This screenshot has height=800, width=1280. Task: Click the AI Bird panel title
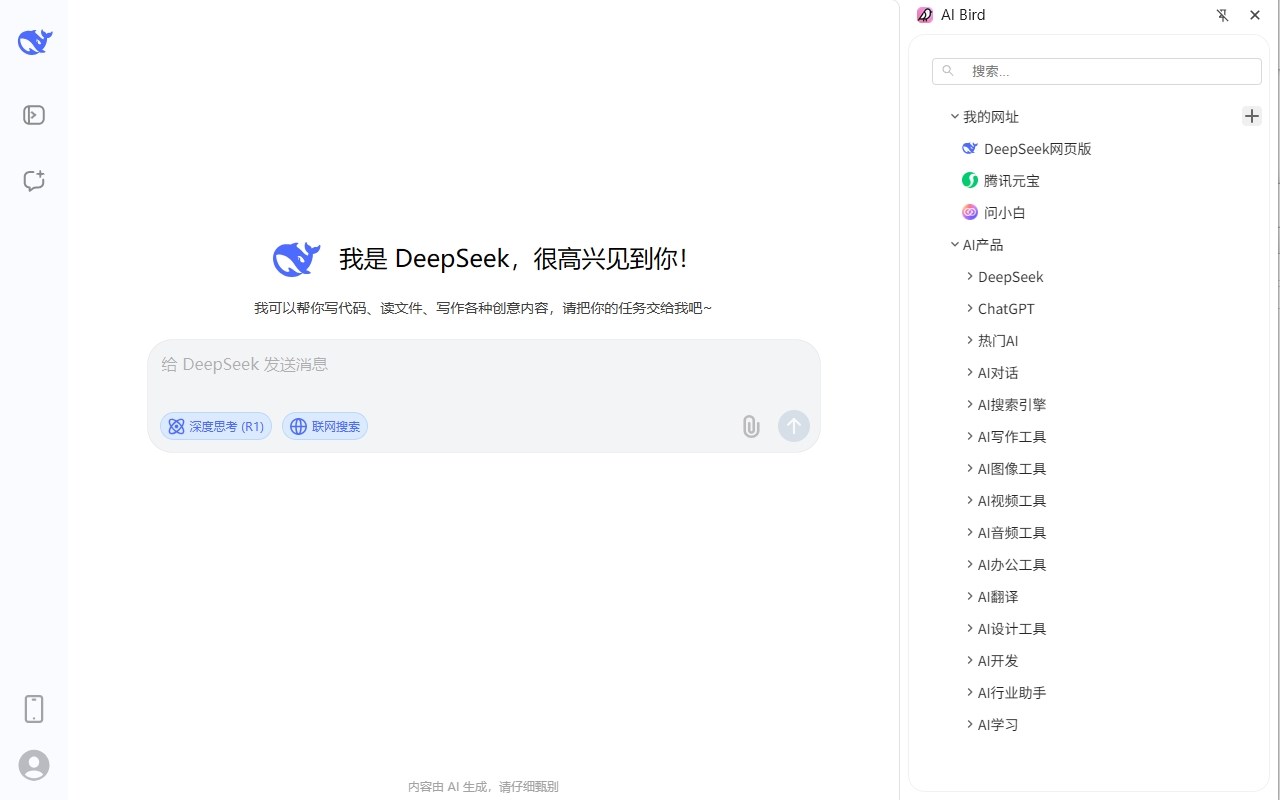click(x=963, y=15)
